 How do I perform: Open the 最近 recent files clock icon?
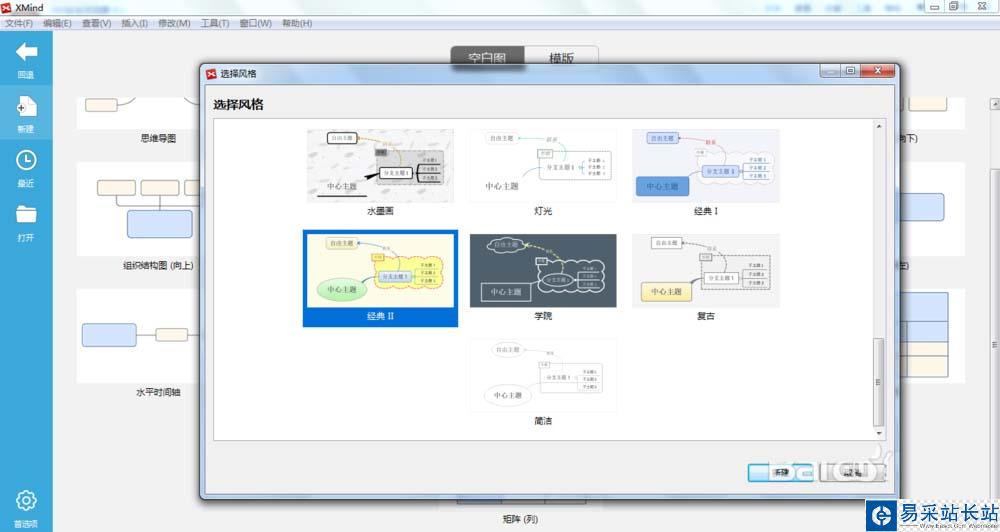26,160
